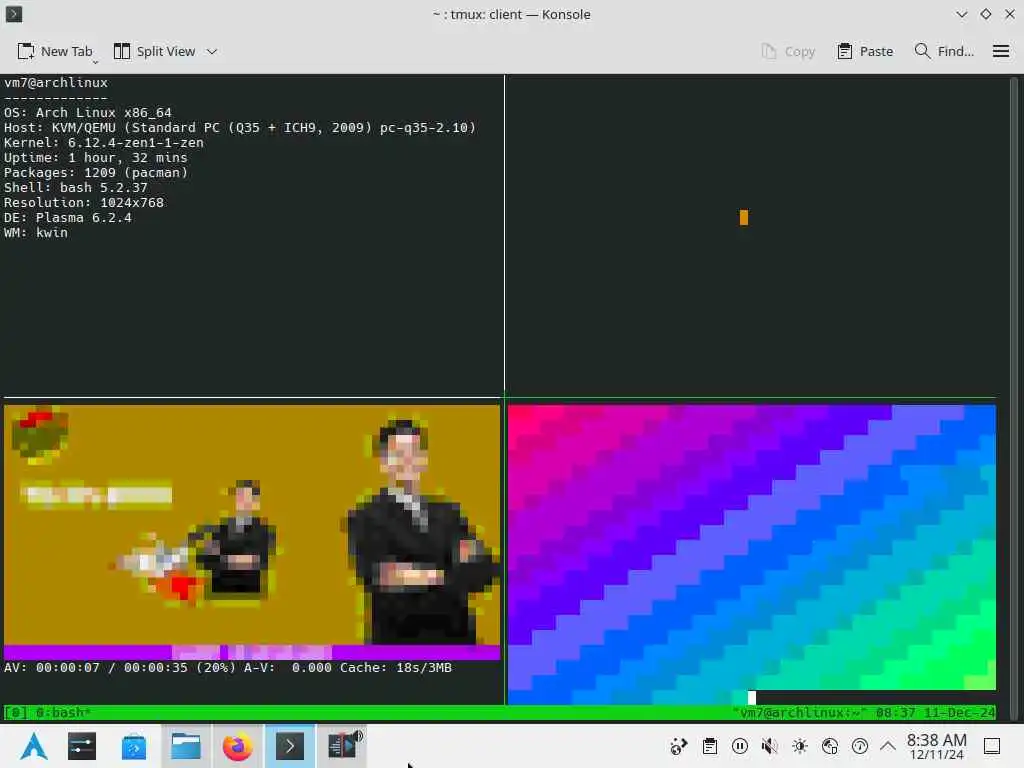The width and height of the screenshot is (1024, 768).
Task: Open System Settings from the taskbar
Action: (x=82, y=746)
